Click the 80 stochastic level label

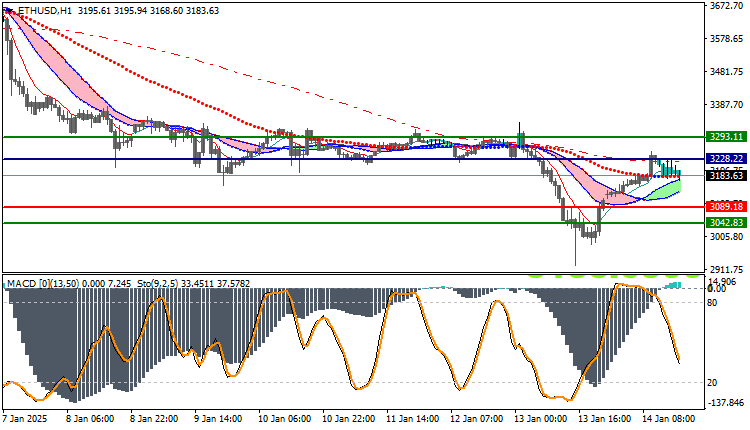tap(712, 302)
